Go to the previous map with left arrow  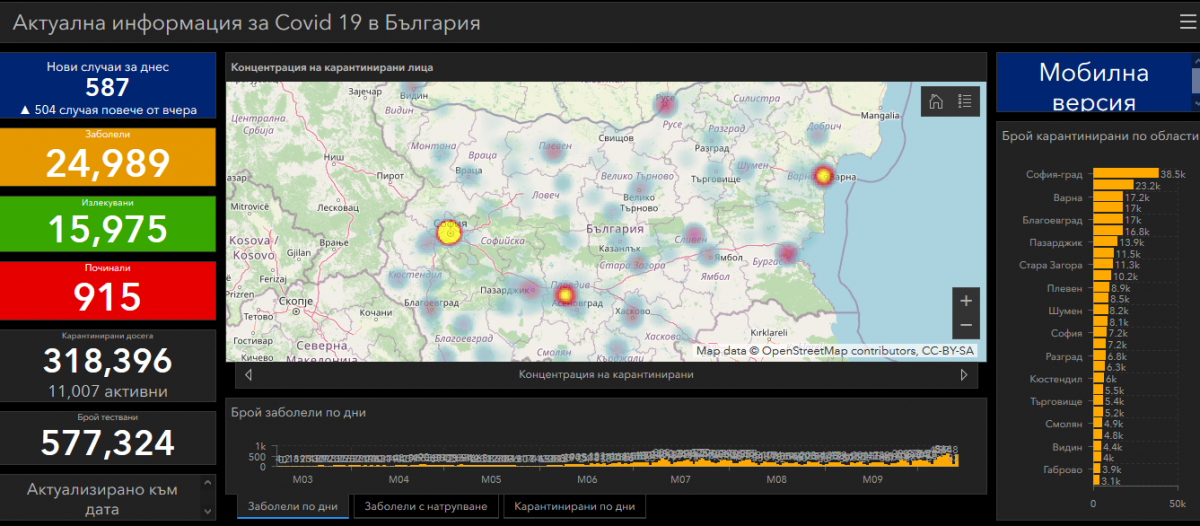coord(248,375)
